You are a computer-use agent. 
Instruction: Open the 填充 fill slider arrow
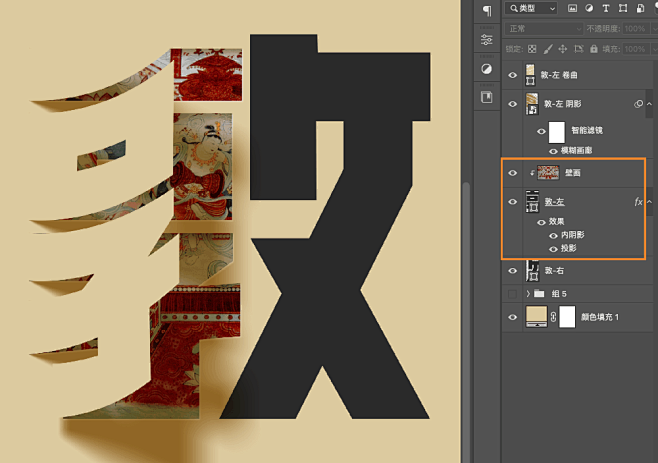654,49
